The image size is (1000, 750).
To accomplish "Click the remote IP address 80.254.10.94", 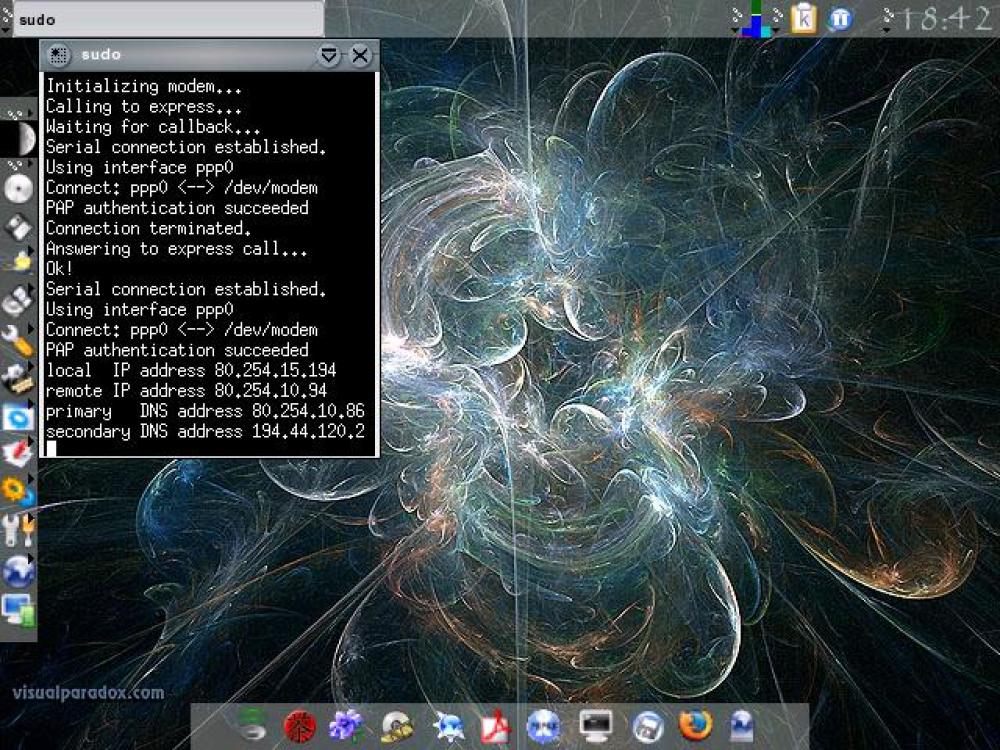I will tap(270, 391).
